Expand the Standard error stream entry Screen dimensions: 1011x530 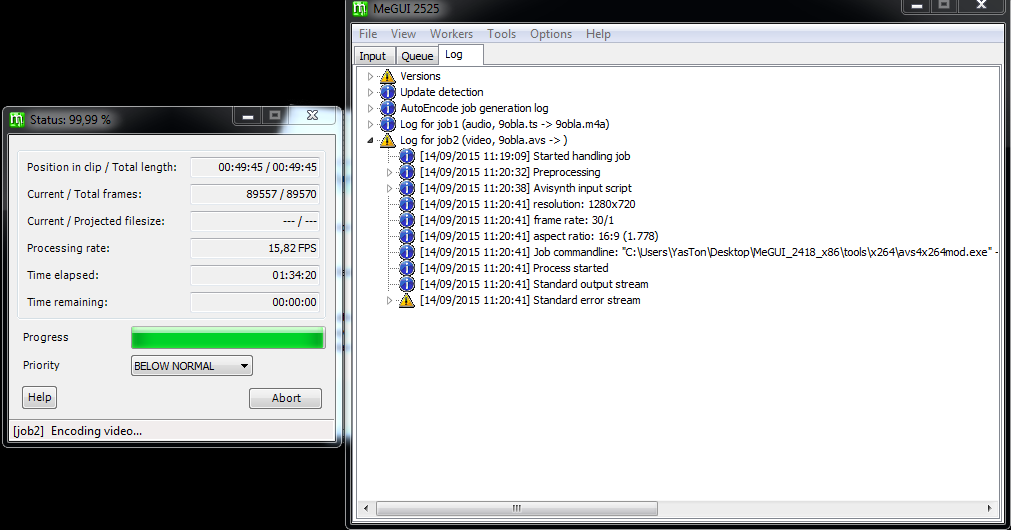pyautogui.click(x=389, y=300)
